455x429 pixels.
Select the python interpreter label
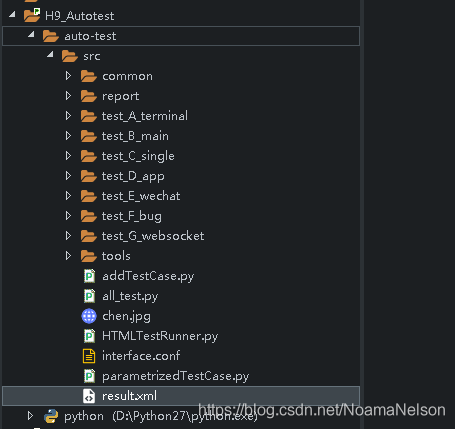tap(161, 416)
